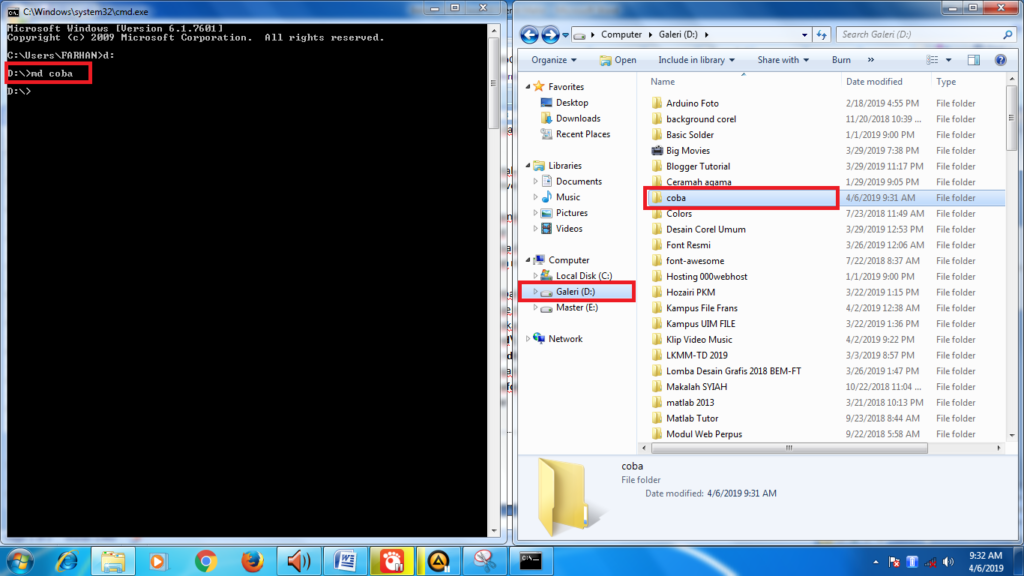The height and width of the screenshot is (576, 1024).
Task: Open the Share with menu
Action: [x=783, y=59]
